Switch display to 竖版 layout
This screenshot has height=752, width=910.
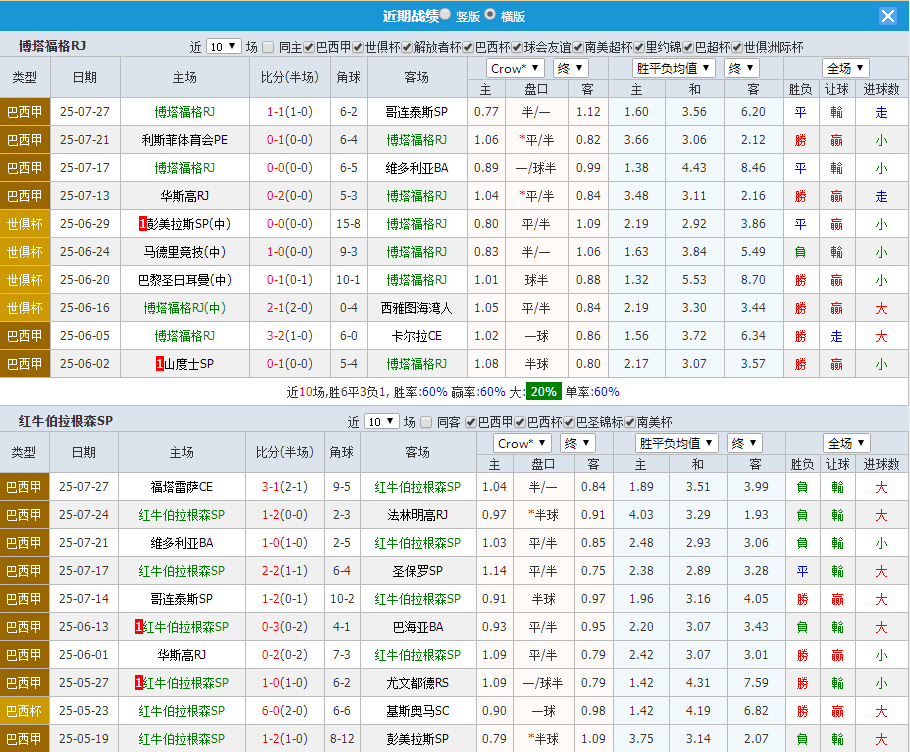pyautogui.click(x=444, y=14)
